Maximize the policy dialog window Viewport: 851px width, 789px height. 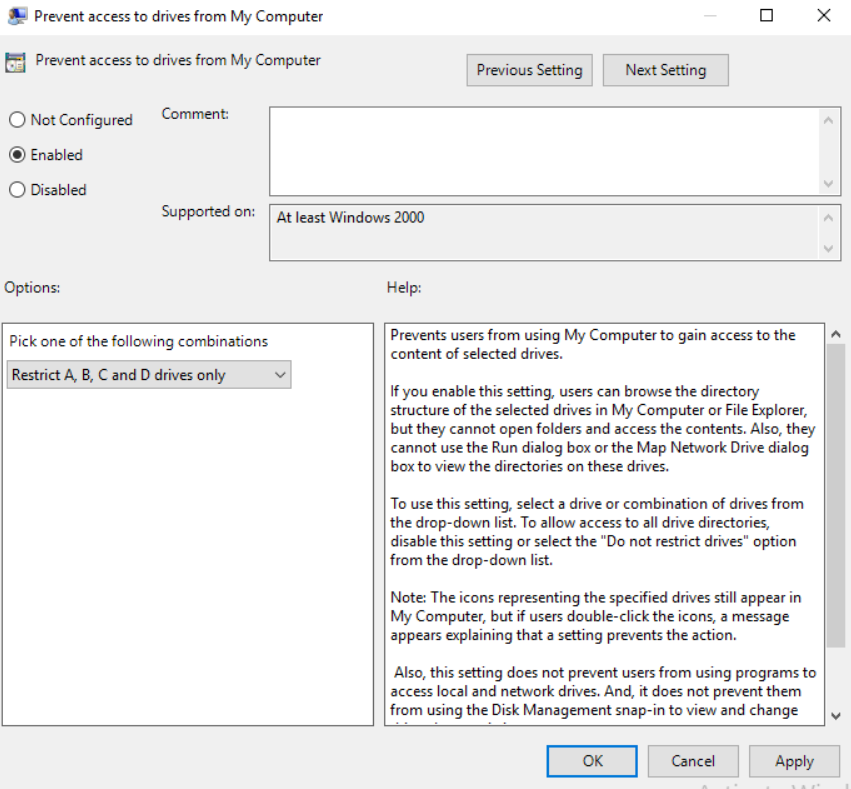click(767, 16)
